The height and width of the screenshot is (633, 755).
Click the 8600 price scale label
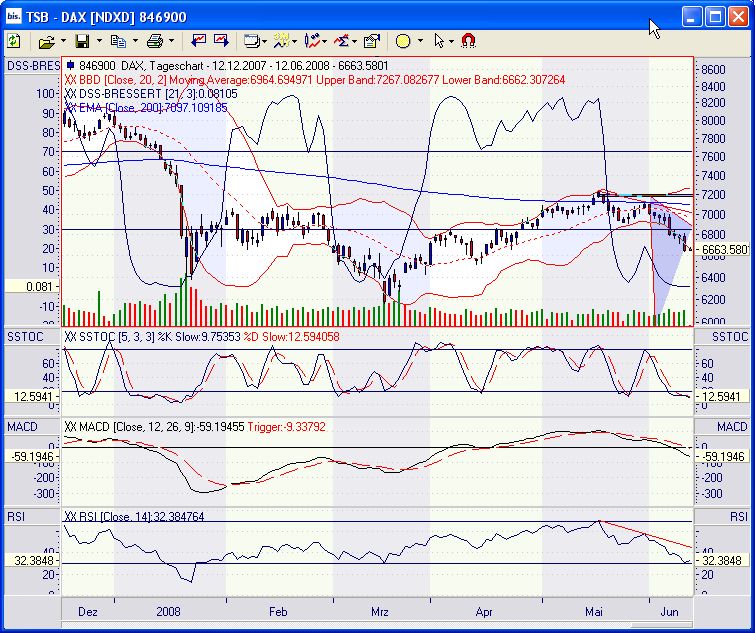(x=714, y=70)
